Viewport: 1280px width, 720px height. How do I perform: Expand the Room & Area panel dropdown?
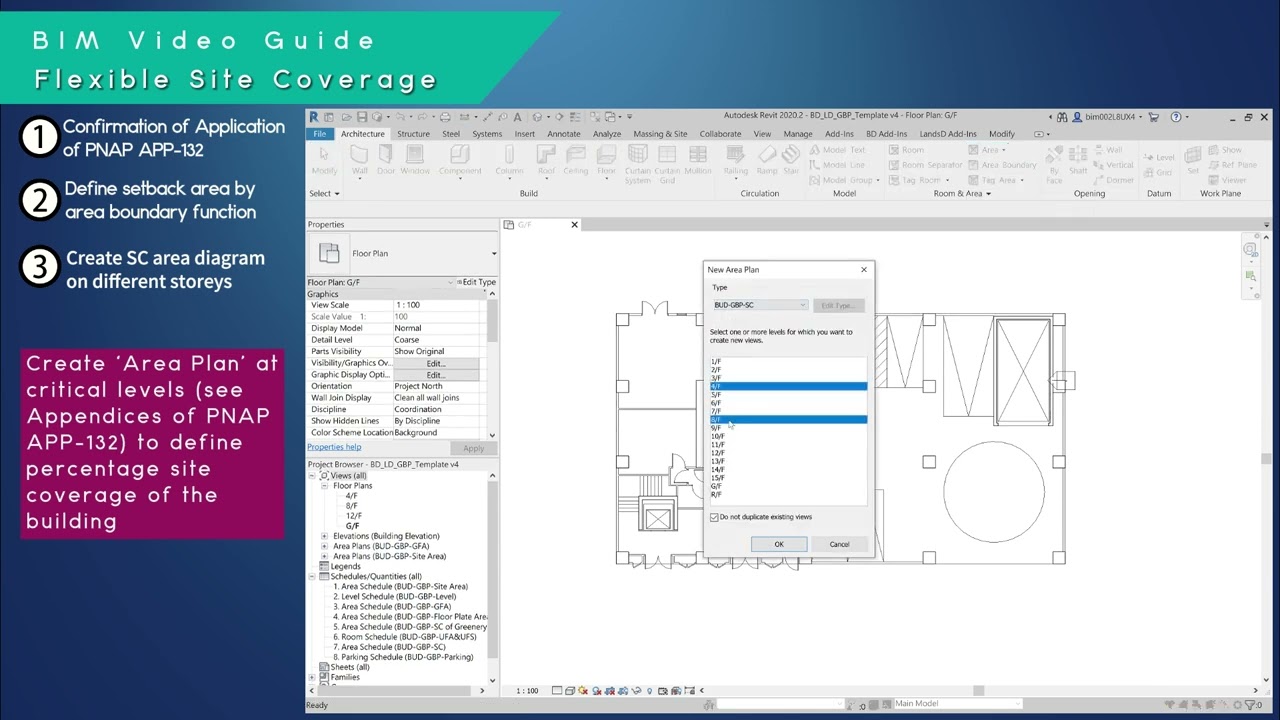point(961,194)
